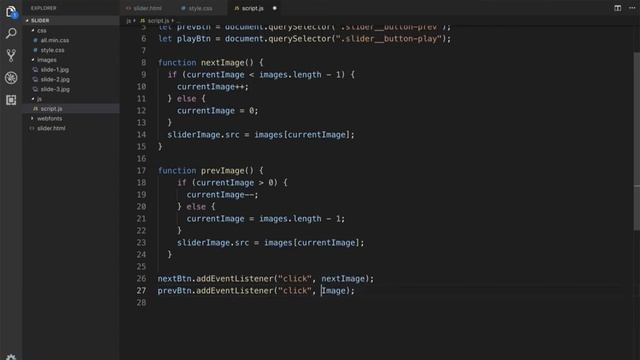The width and height of the screenshot is (640, 360).
Task: Click nextBtn.addEventListener on line 26
Action: 216,279
